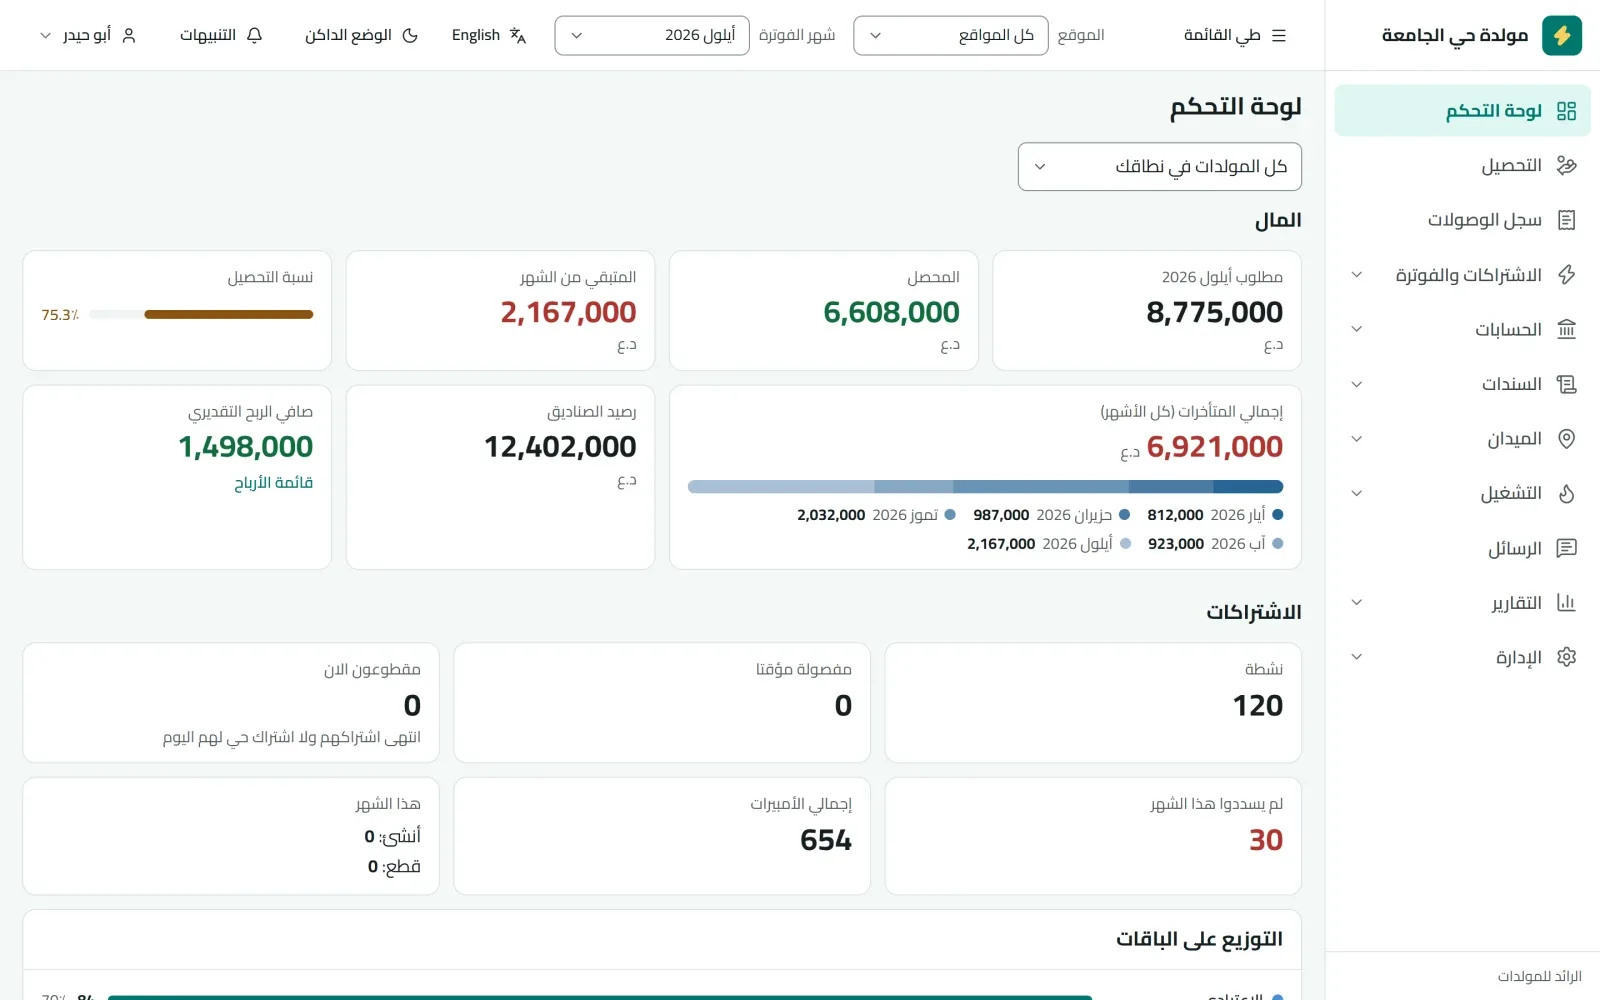Image resolution: width=1600 pixels, height=1000 pixels.
Task: Click the overdue totals segmented bar
Action: [x=985, y=487]
